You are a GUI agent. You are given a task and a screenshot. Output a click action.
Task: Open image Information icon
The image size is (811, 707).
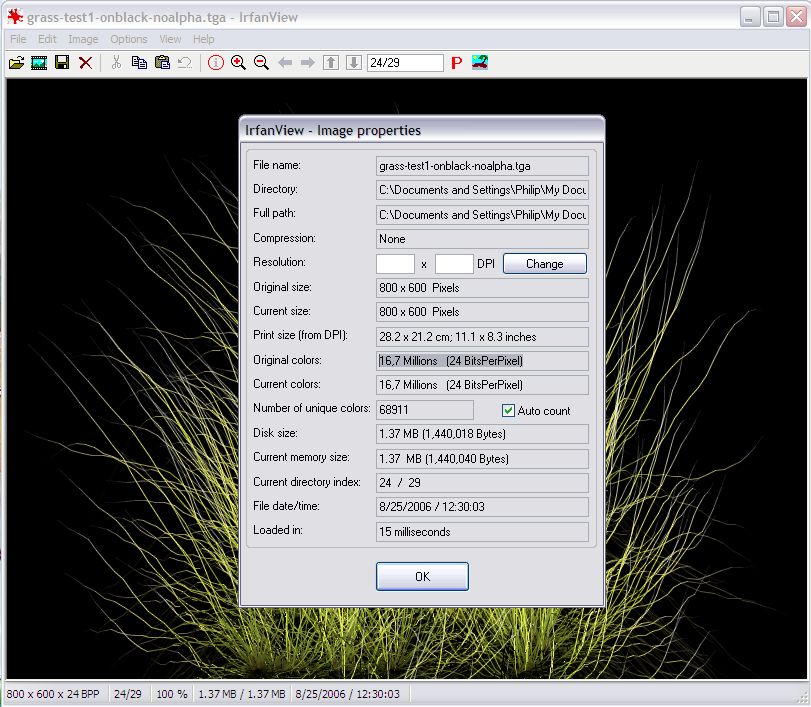[215, 63]
